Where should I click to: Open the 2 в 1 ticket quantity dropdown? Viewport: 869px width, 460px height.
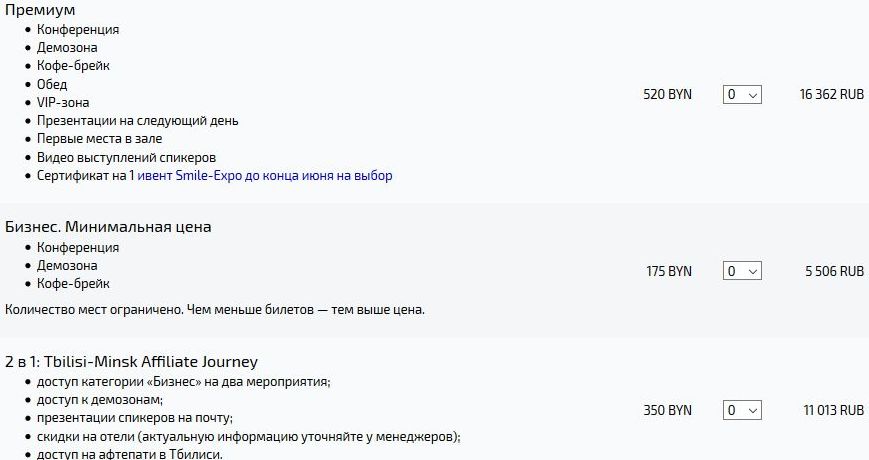tap(742, 410)
